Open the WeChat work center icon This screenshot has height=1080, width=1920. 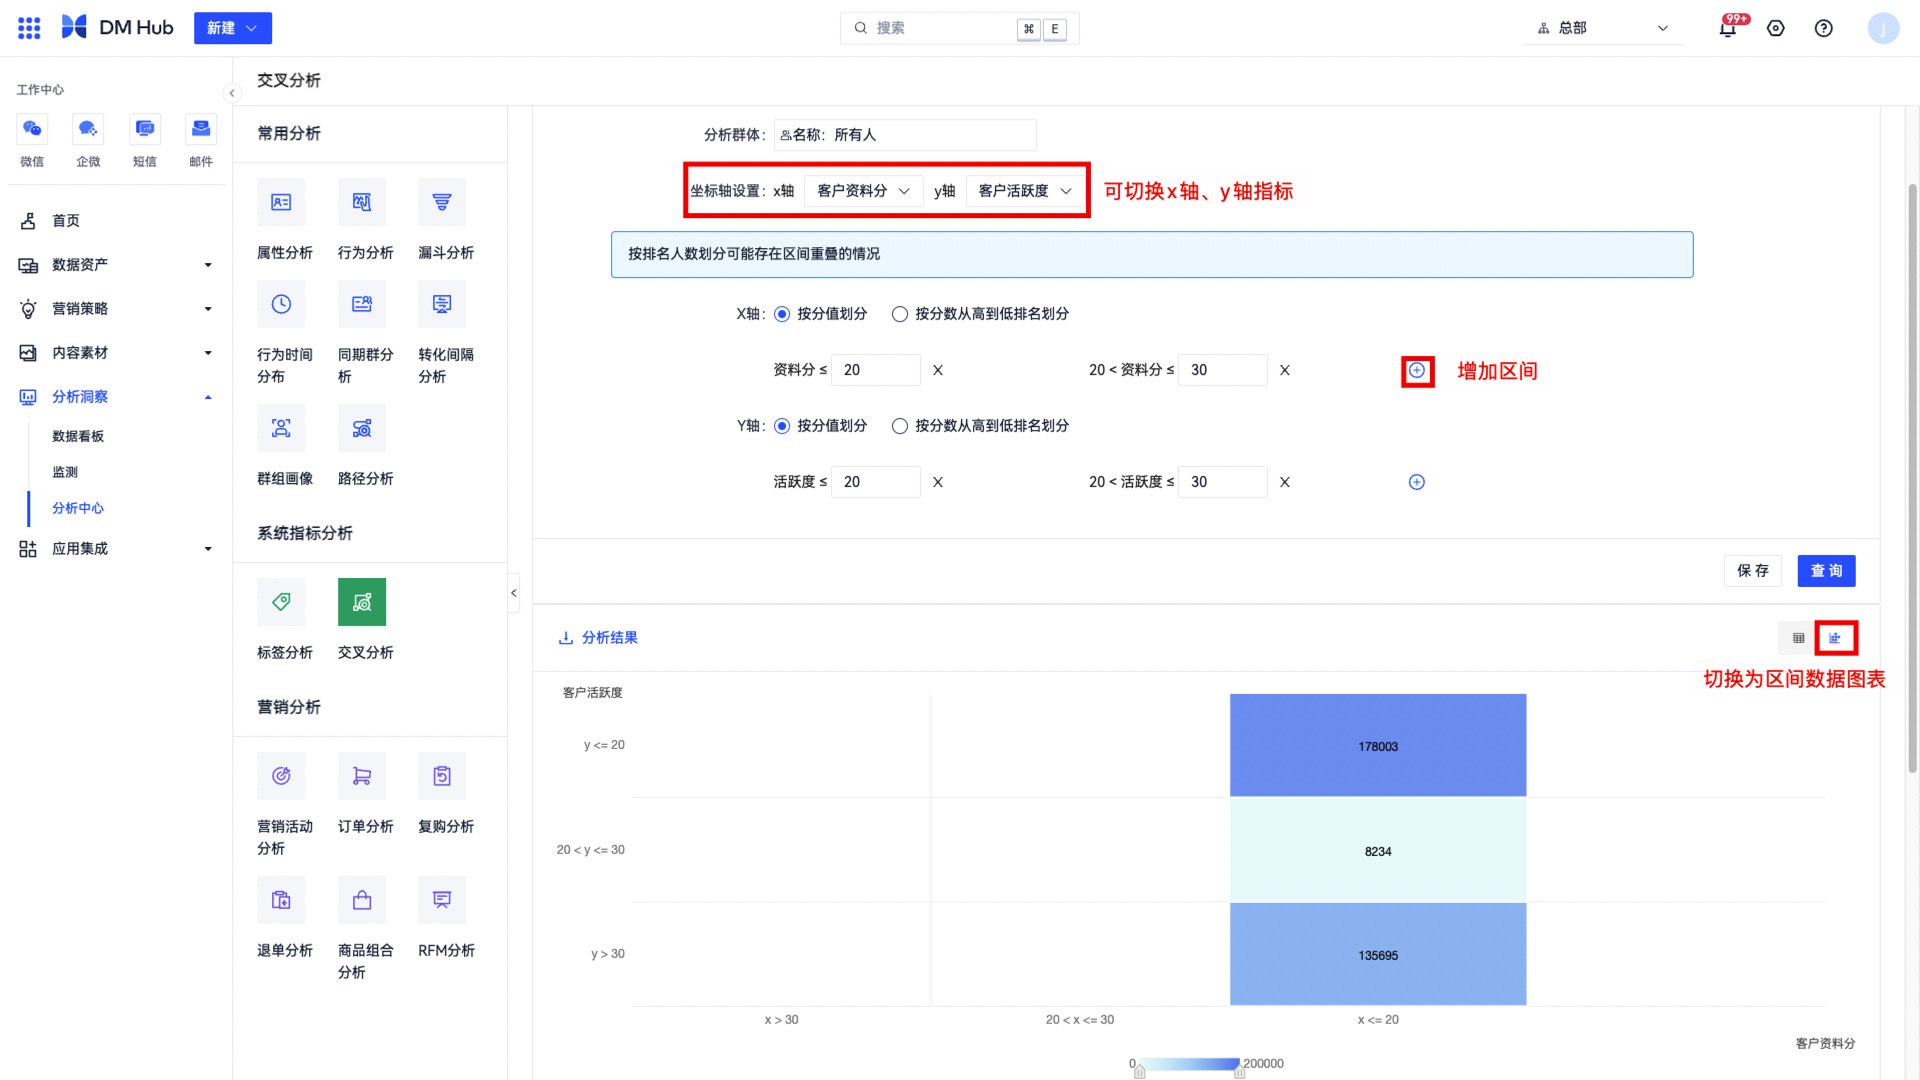32,129
